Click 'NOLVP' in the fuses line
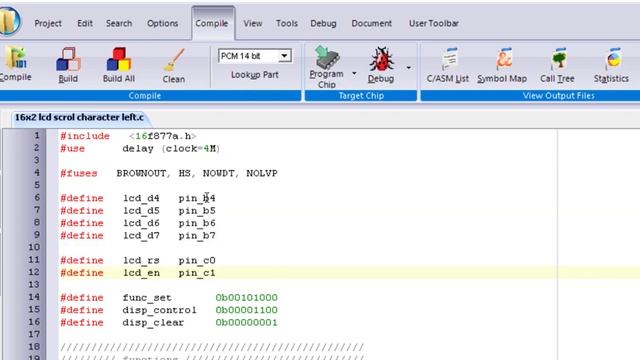This screenshot has height=360, width=640. point(262,173)
